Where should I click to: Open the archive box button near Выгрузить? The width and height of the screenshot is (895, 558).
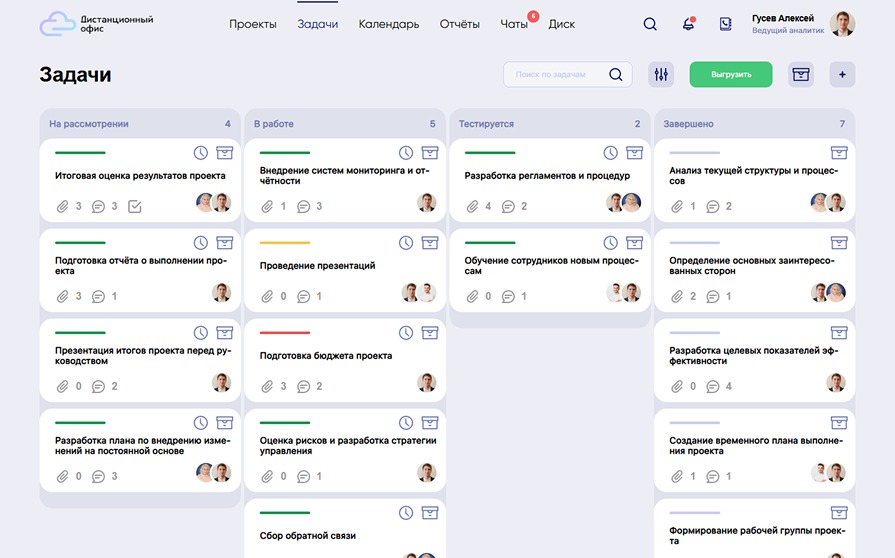tap(800, 74)
